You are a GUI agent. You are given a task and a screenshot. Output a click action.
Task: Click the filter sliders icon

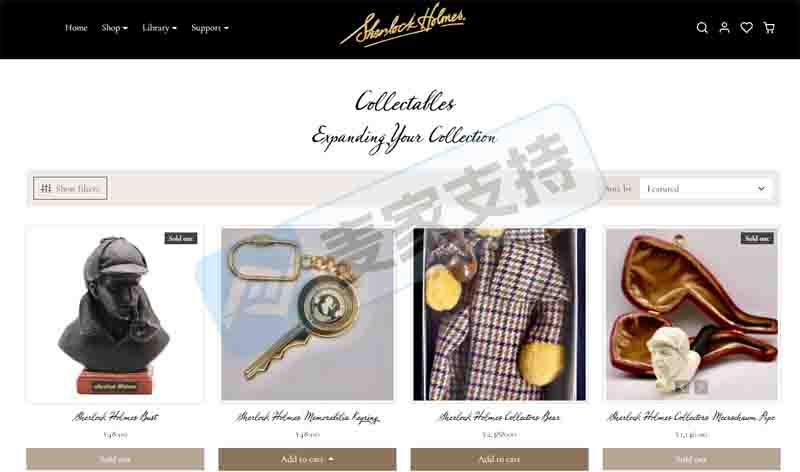46,188
